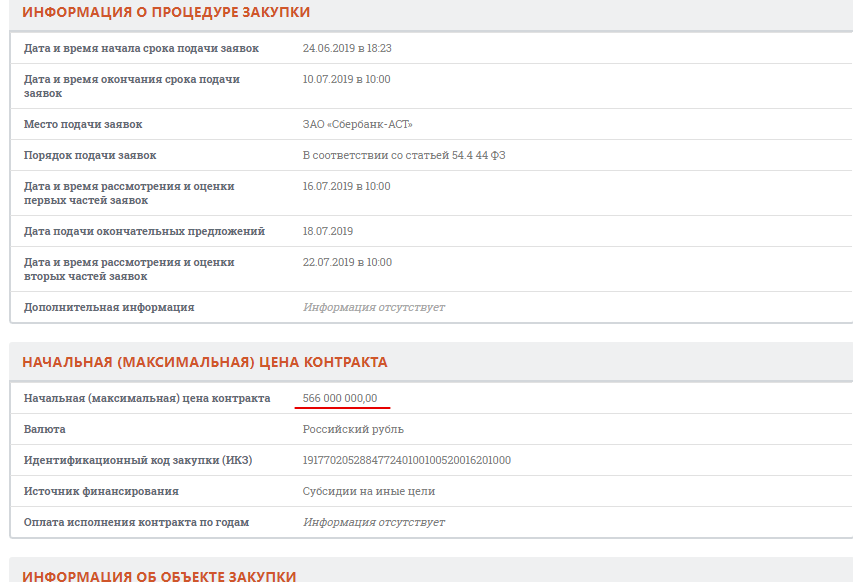Click the label 'Порядок подачи заявок'

pyautogui.click(x=90, y=156)
